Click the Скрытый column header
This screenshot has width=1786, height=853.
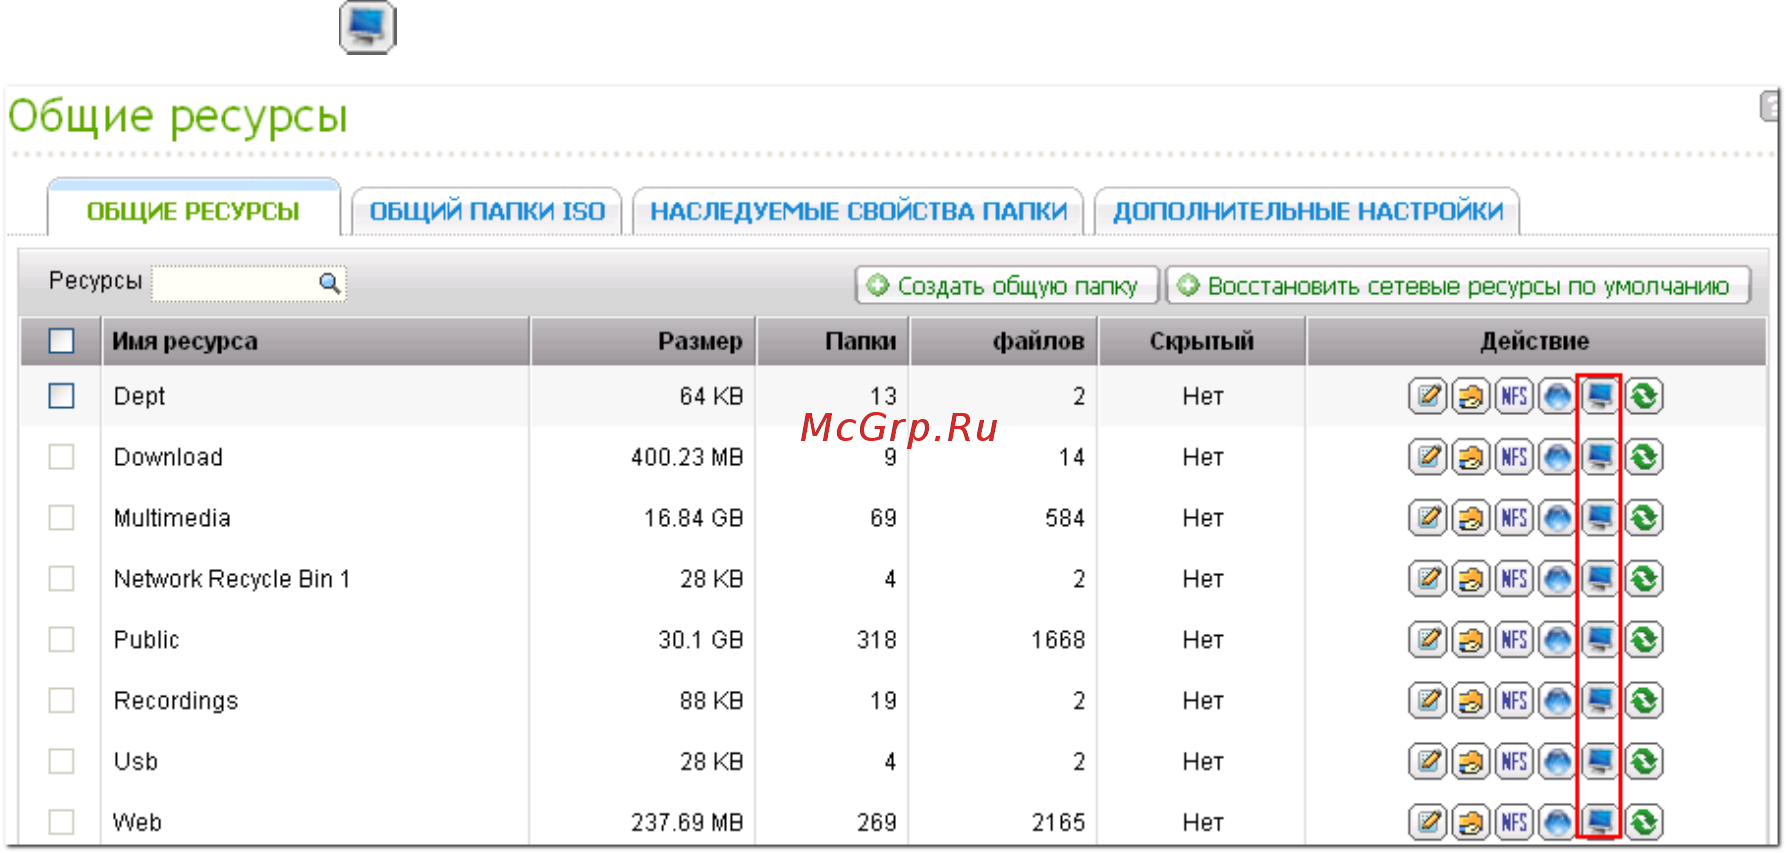tap(1202, 341)
